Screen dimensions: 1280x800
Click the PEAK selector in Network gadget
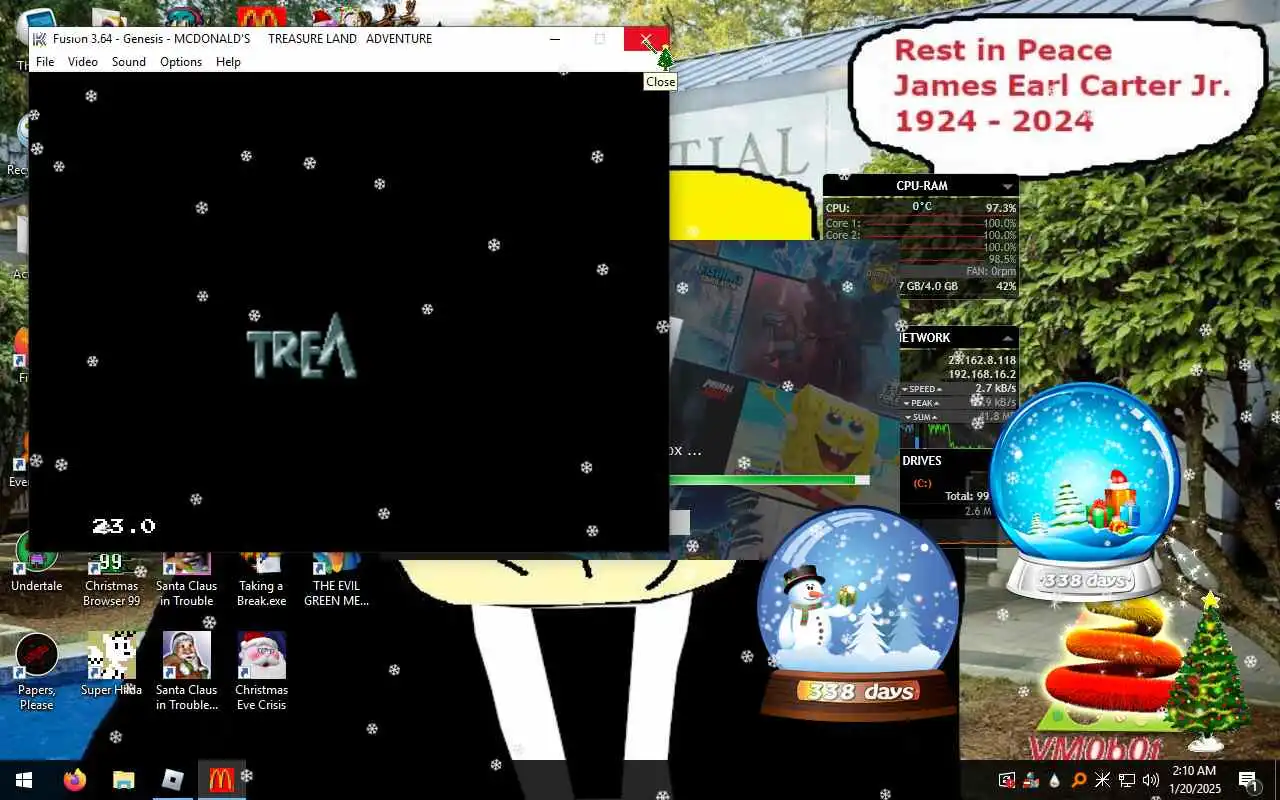pyautogui.click(x=921, y=403)
